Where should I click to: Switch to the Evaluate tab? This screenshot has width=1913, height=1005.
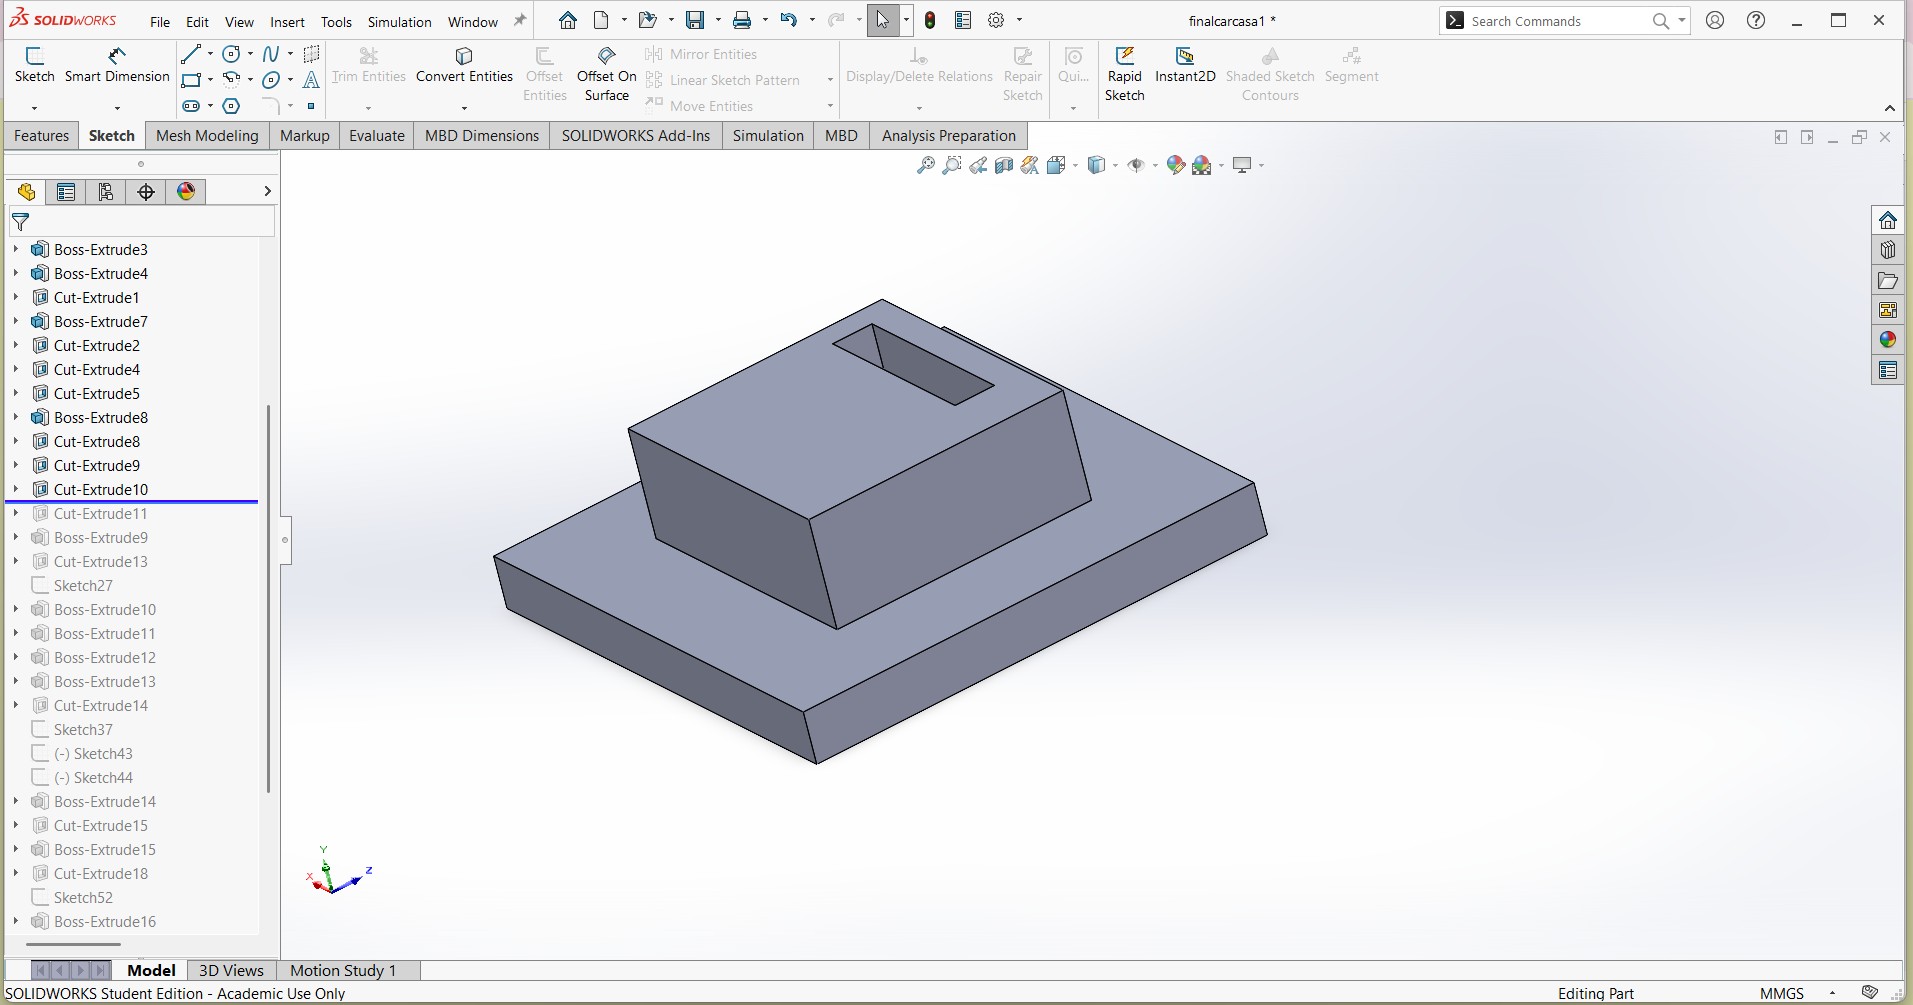(x=376, y=136)
